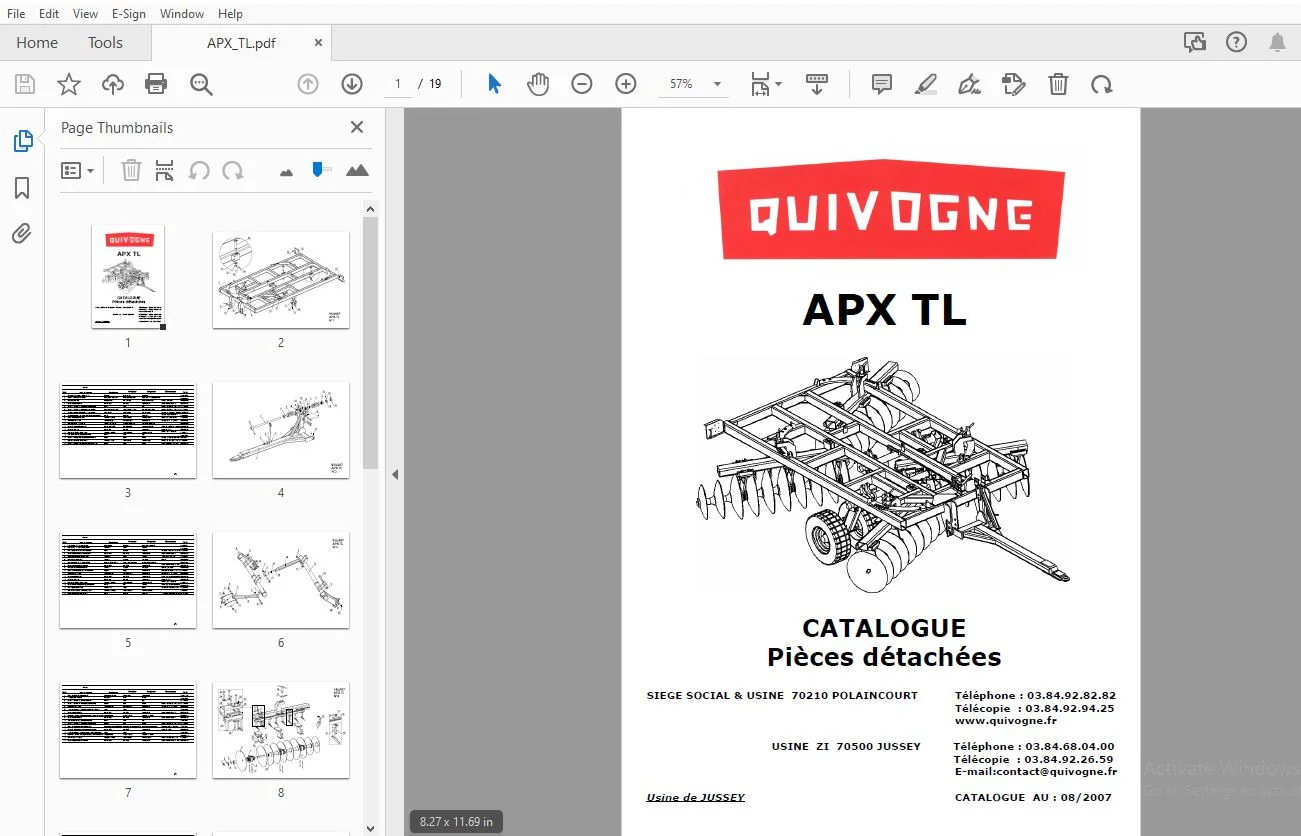Open the File menu

tap(16, 13)
